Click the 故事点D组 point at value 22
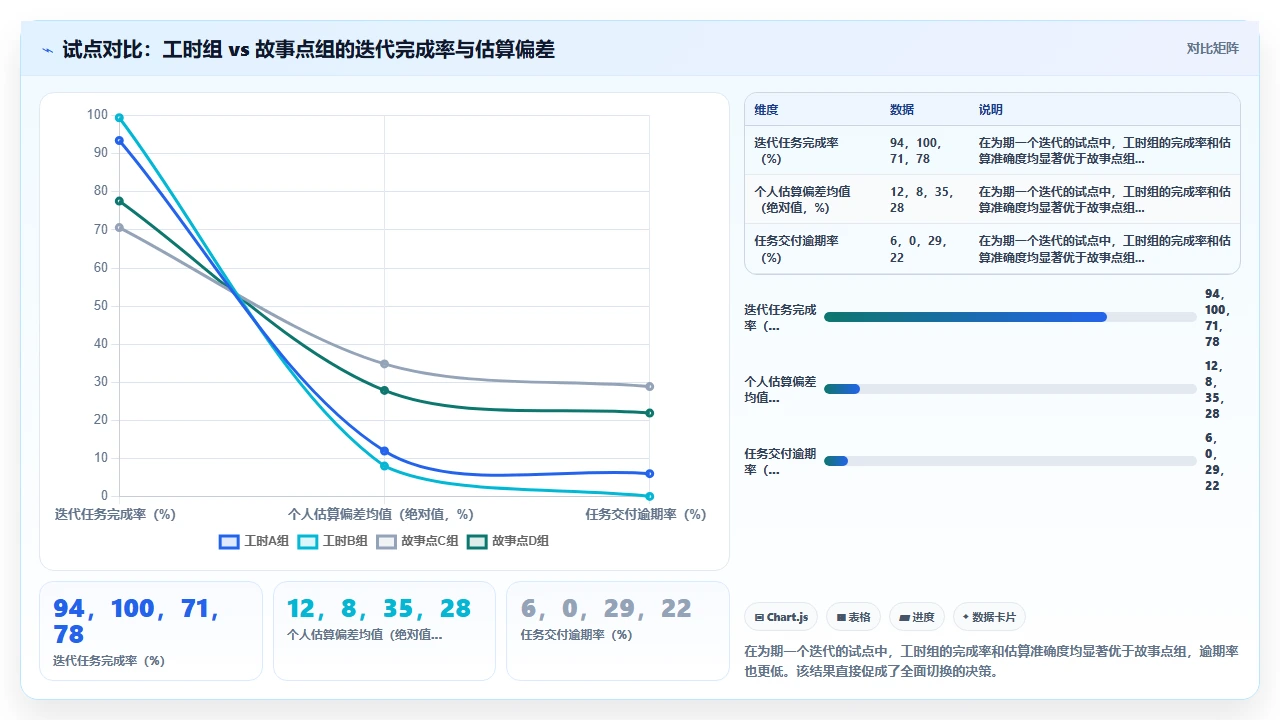Viewport: 1280px width, 720px height. tap(650, 413)
